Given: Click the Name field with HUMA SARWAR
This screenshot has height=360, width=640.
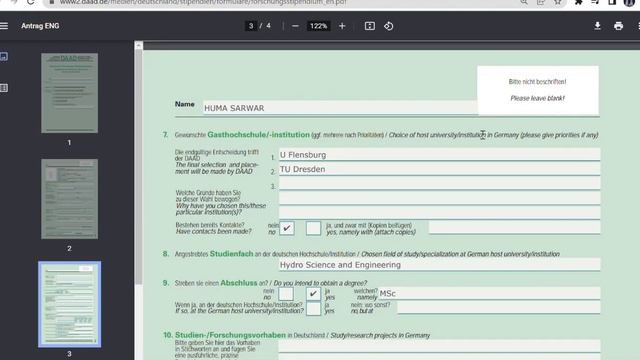Looking at the screenshot, I should pyautogui.click(x=340, y=108).
